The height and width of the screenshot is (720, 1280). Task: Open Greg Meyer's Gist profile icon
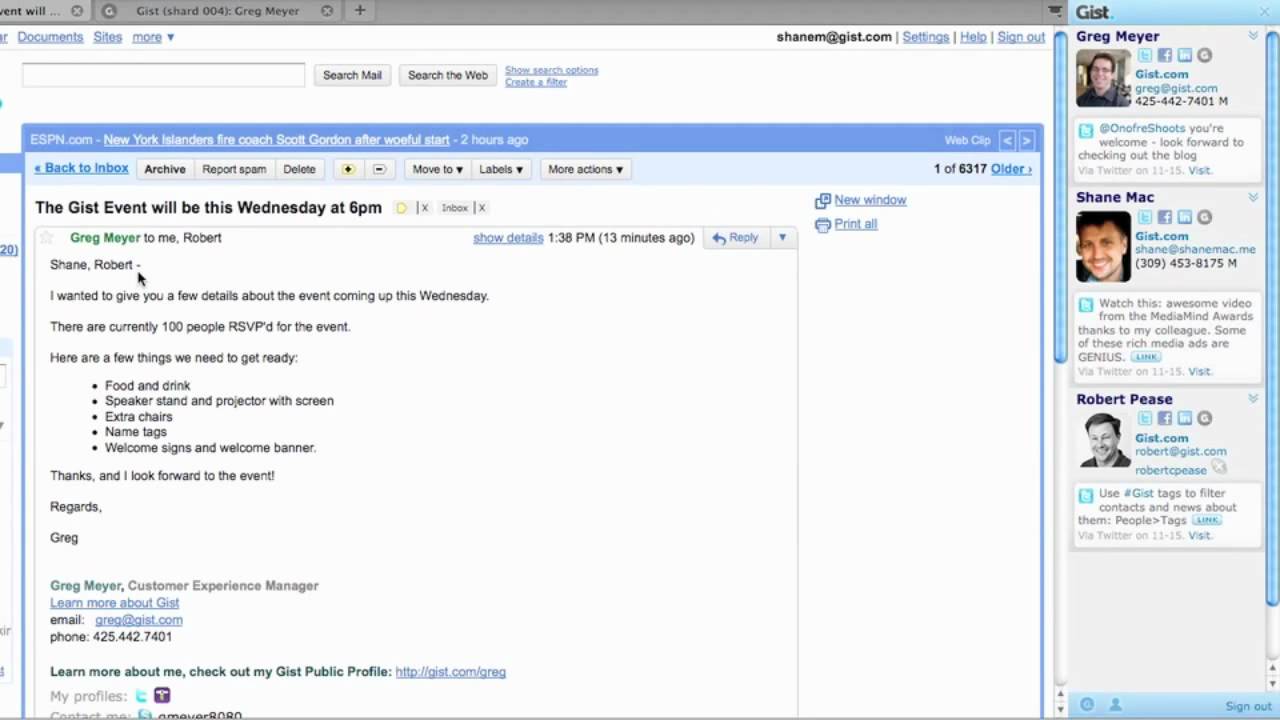click(x=1205, y=56)
